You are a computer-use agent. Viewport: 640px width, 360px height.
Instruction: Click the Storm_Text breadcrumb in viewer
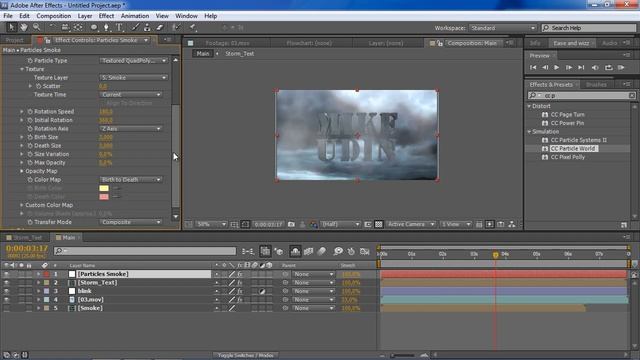[x=240, y=53]
